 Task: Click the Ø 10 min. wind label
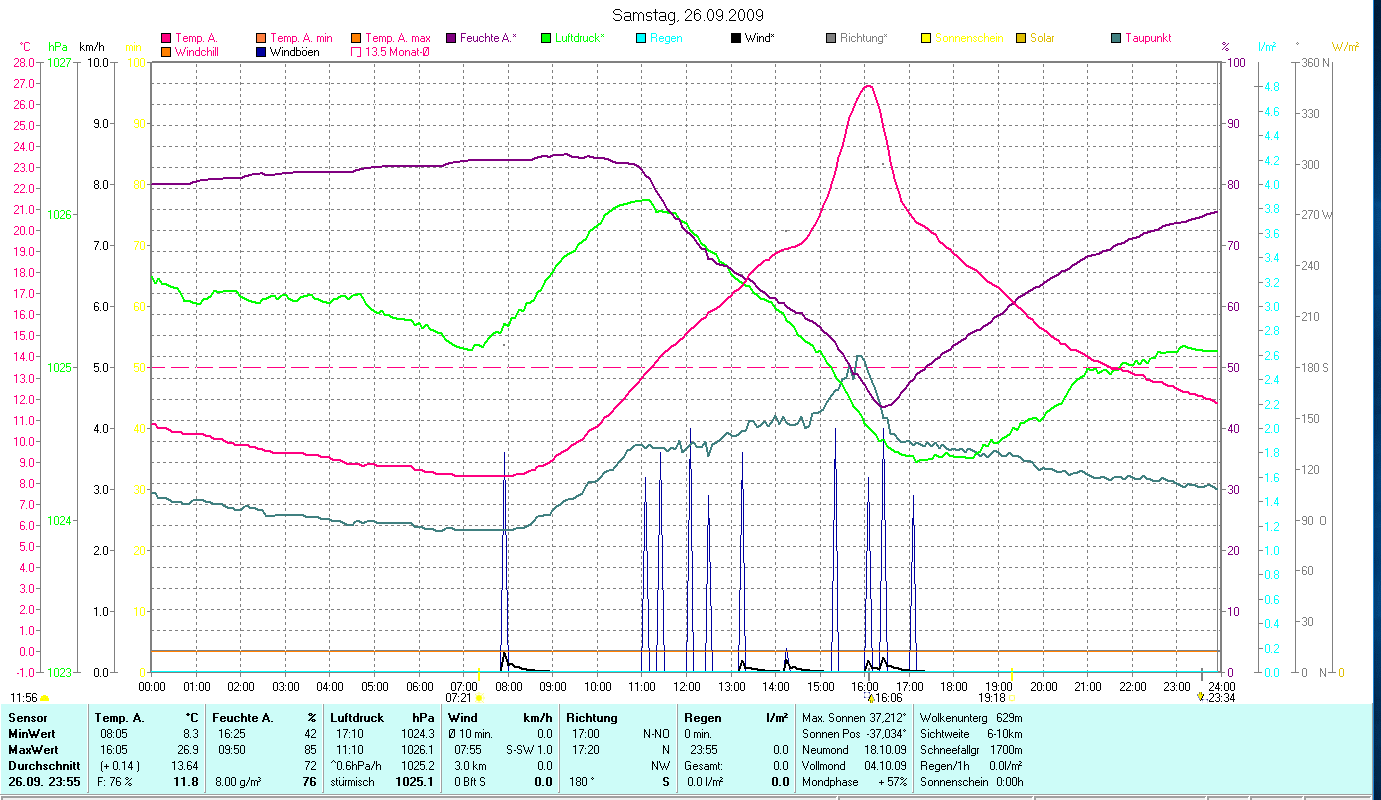471,734
